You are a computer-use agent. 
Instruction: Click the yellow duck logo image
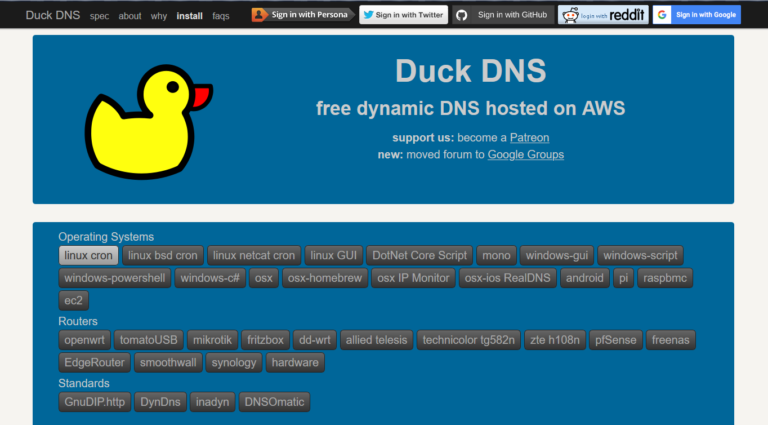point(148,121)
